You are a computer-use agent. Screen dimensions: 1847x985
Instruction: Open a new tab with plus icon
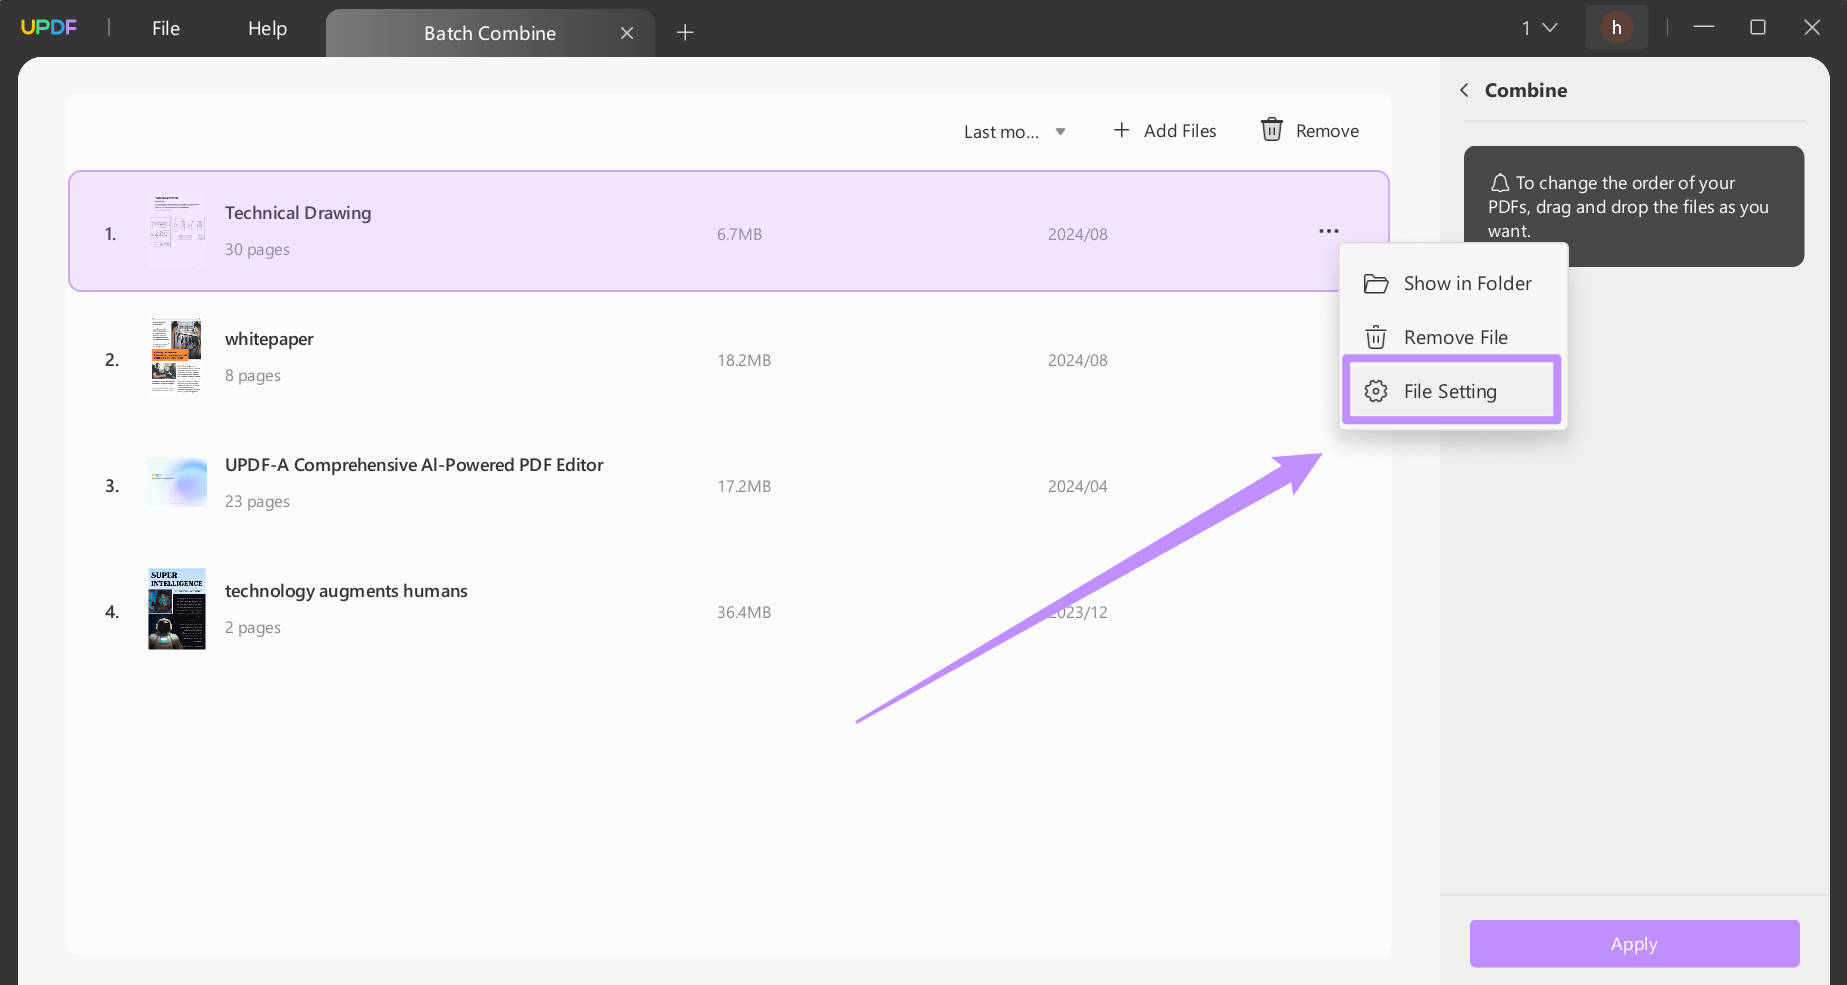click(x=685, y=33)
